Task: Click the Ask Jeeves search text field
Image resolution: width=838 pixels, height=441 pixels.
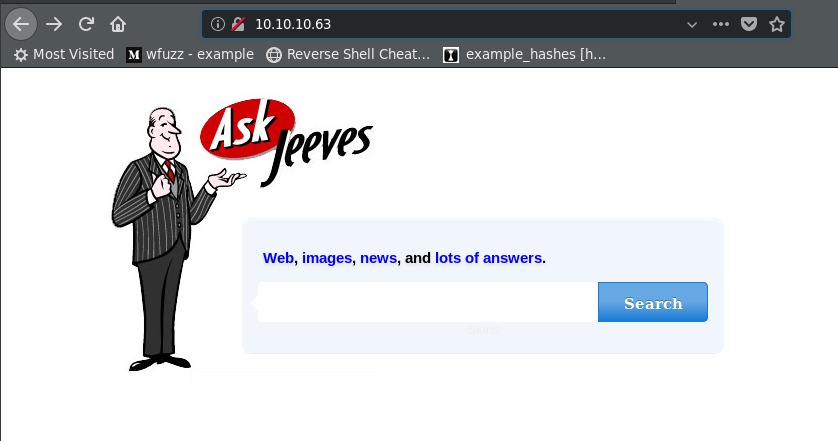Action: [x=428, y=302]
